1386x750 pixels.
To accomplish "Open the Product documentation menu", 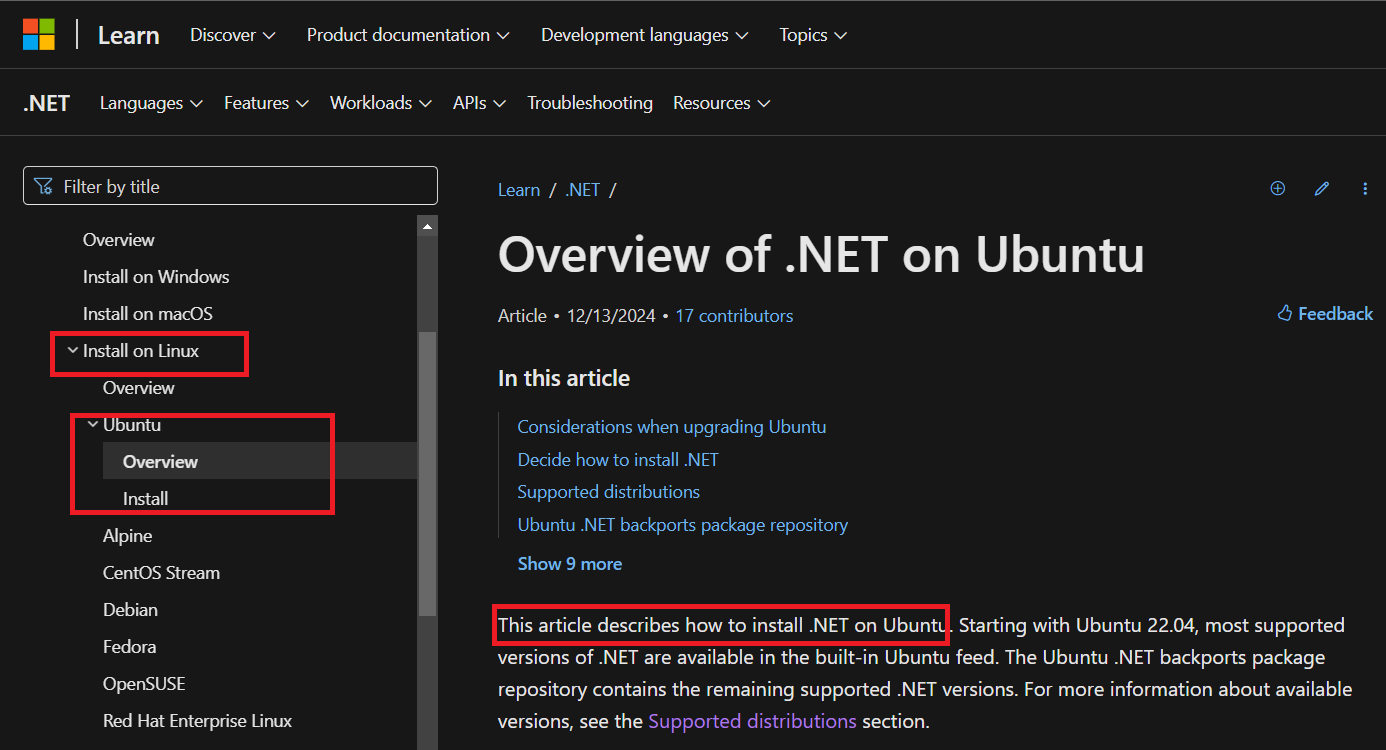I will [x=408, y=35].
